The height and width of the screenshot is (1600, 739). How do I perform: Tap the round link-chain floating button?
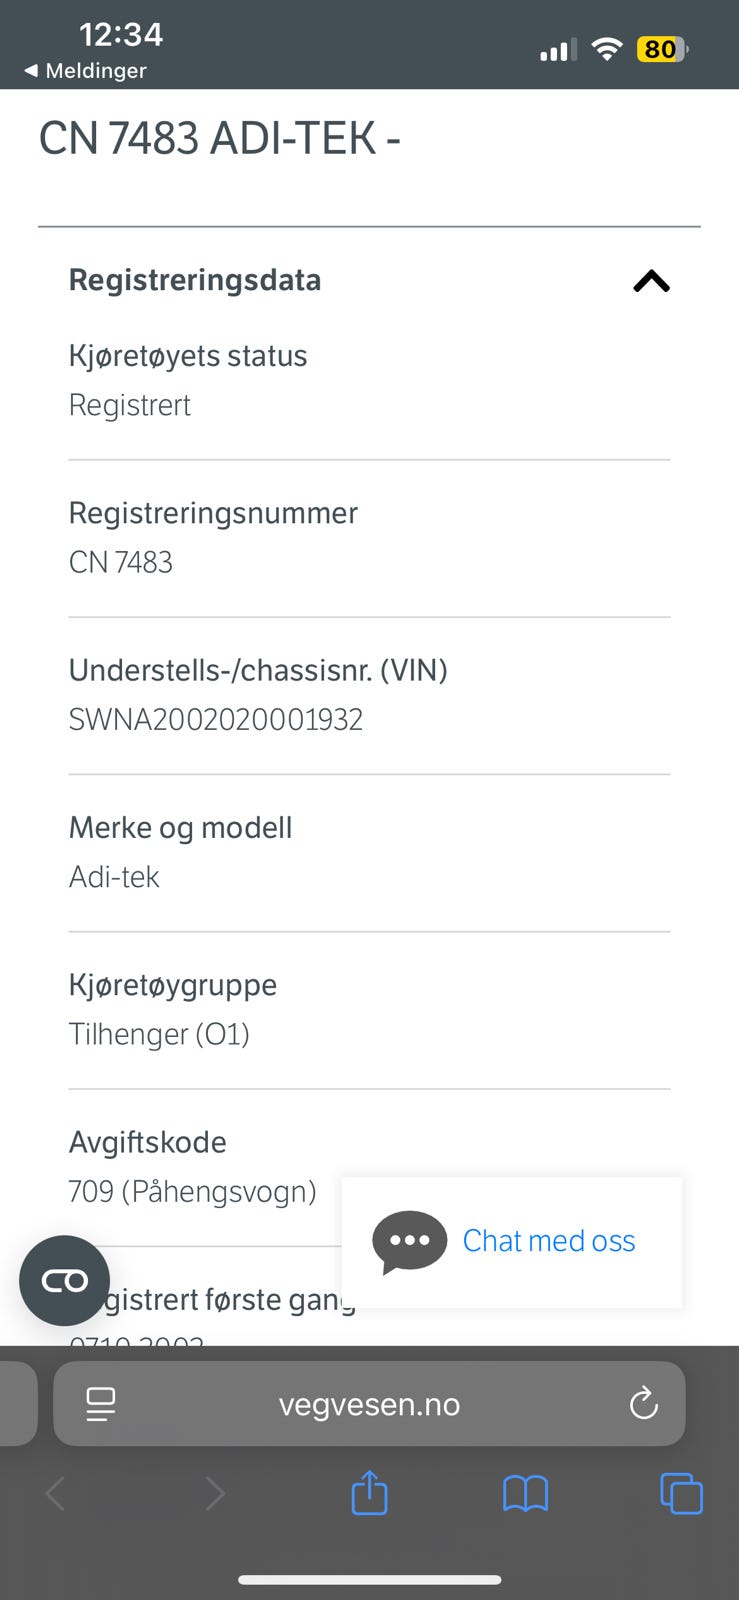pyautogui.click(x=64, y=1281)
